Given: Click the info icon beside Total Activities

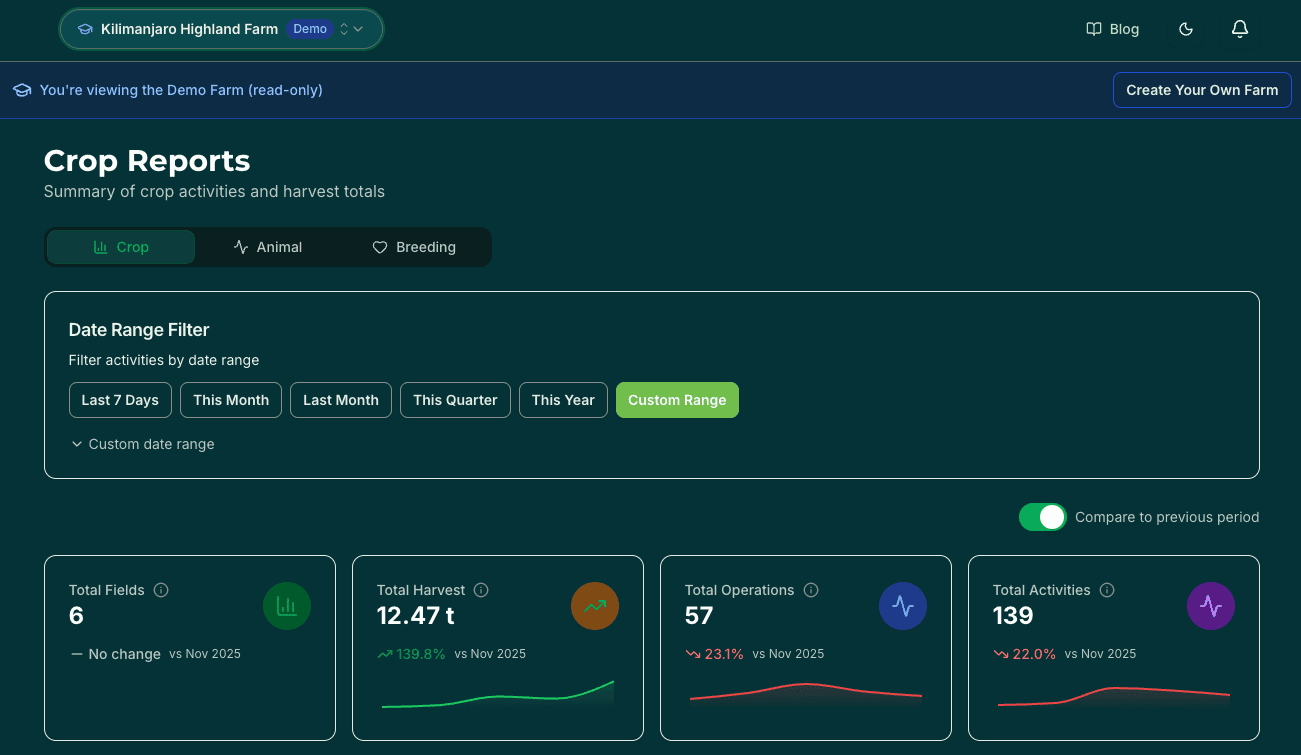Looking at the screenshot, I should 1107,590.
